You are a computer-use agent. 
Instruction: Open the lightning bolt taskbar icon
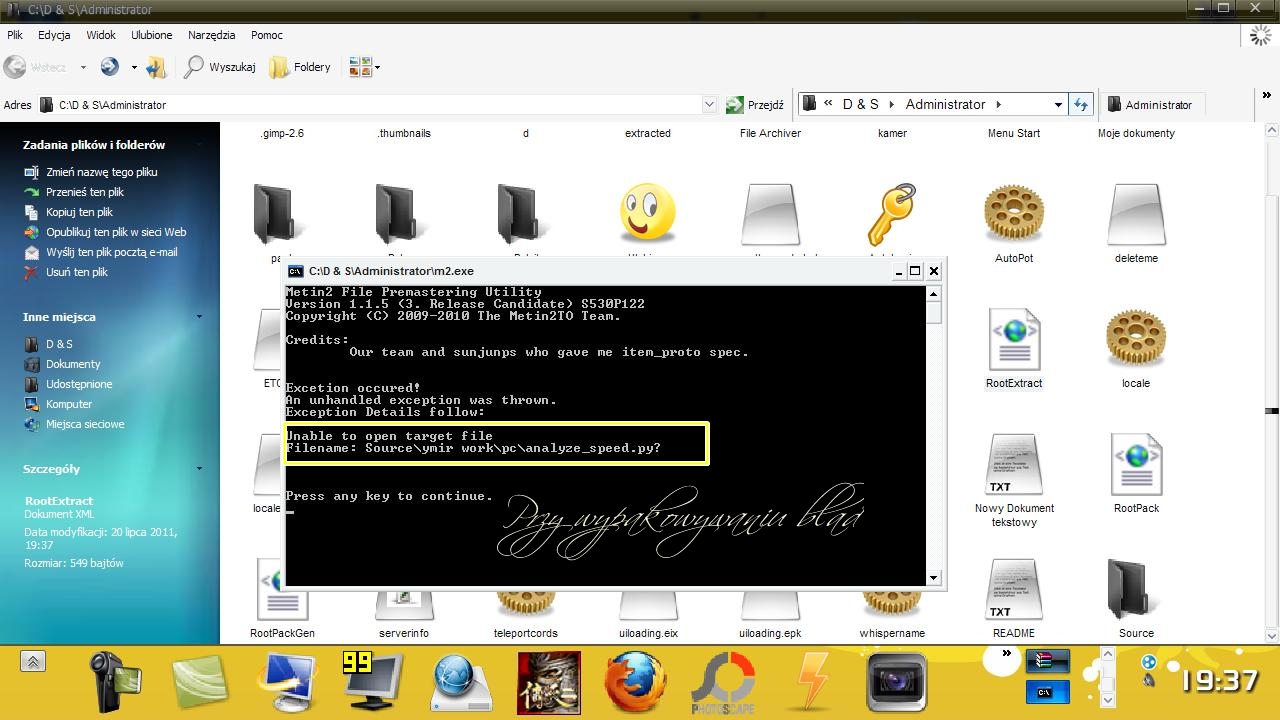click(812, 682)
